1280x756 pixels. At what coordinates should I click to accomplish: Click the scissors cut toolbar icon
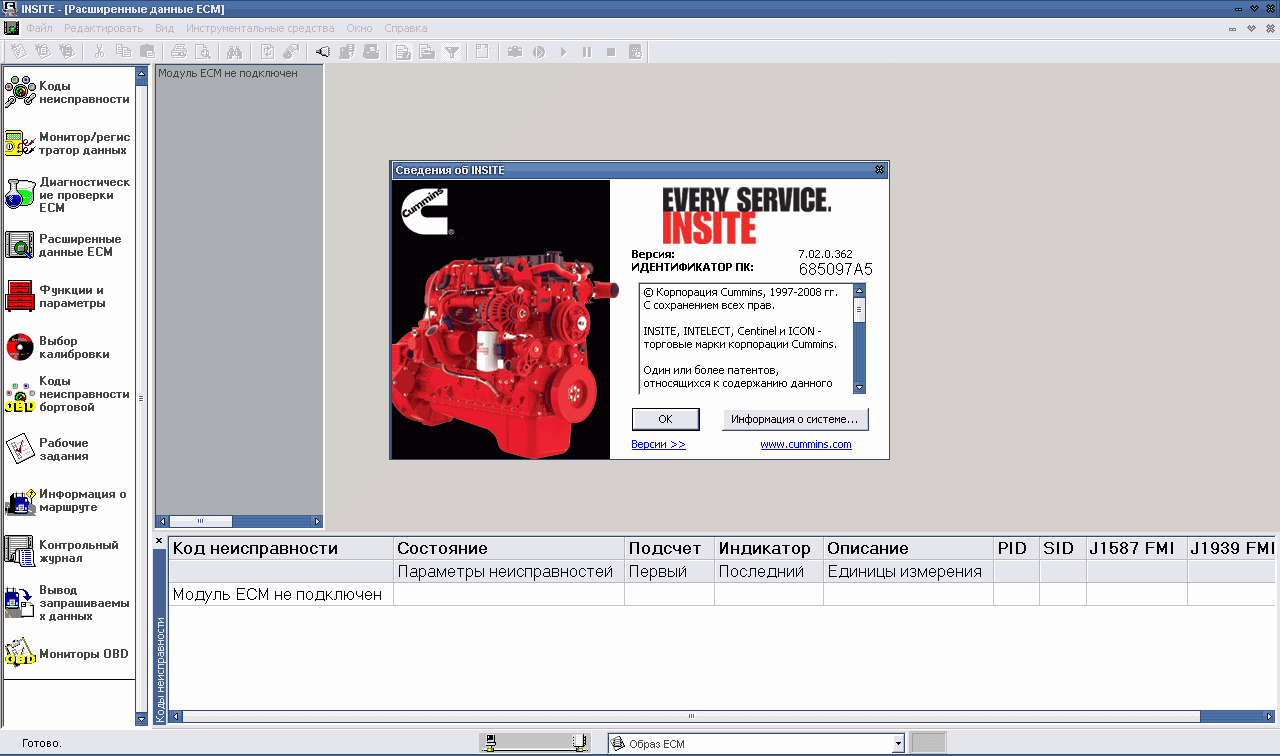coord(99,52)
